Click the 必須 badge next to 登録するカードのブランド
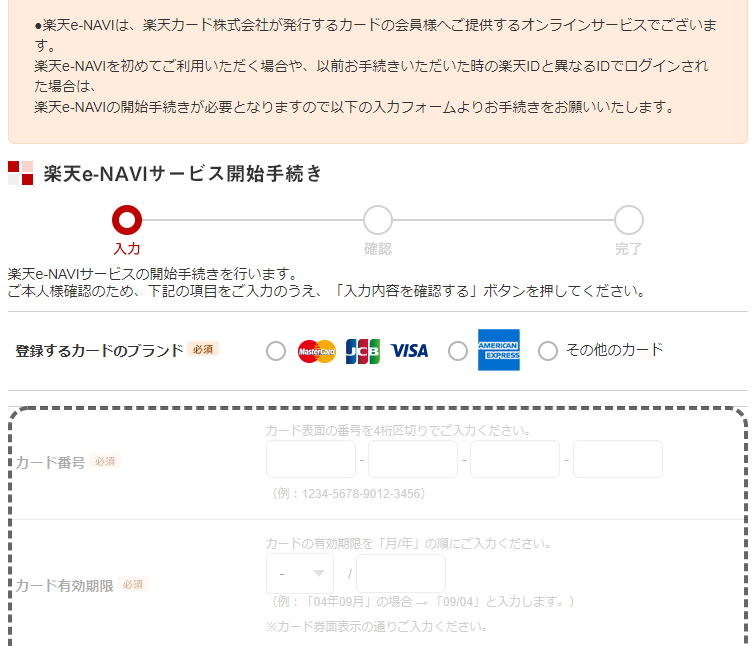 pos(203,349)
